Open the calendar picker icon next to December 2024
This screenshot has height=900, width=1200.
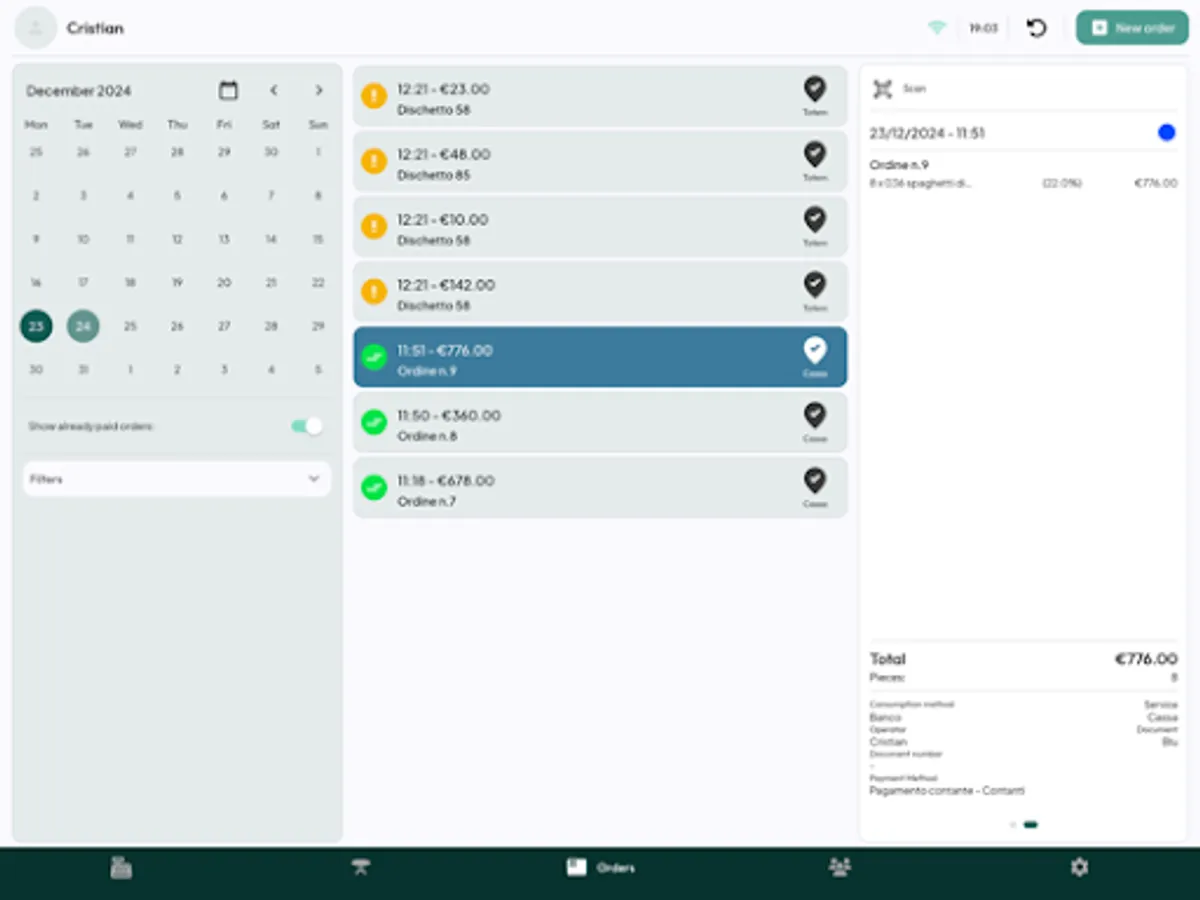point(228,90)
